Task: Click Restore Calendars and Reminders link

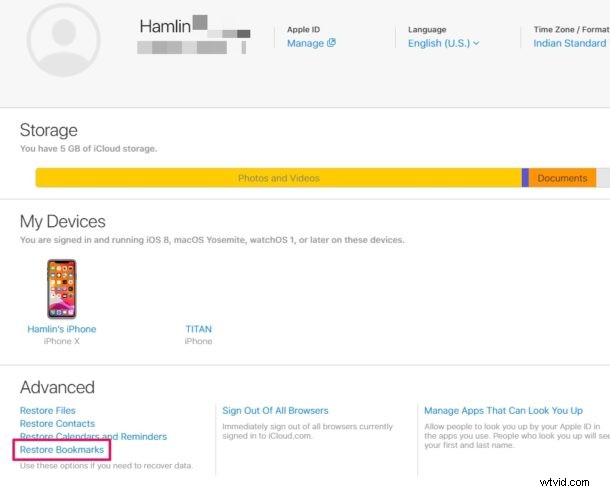Action: pyautogui.click(x=93, y=436)
